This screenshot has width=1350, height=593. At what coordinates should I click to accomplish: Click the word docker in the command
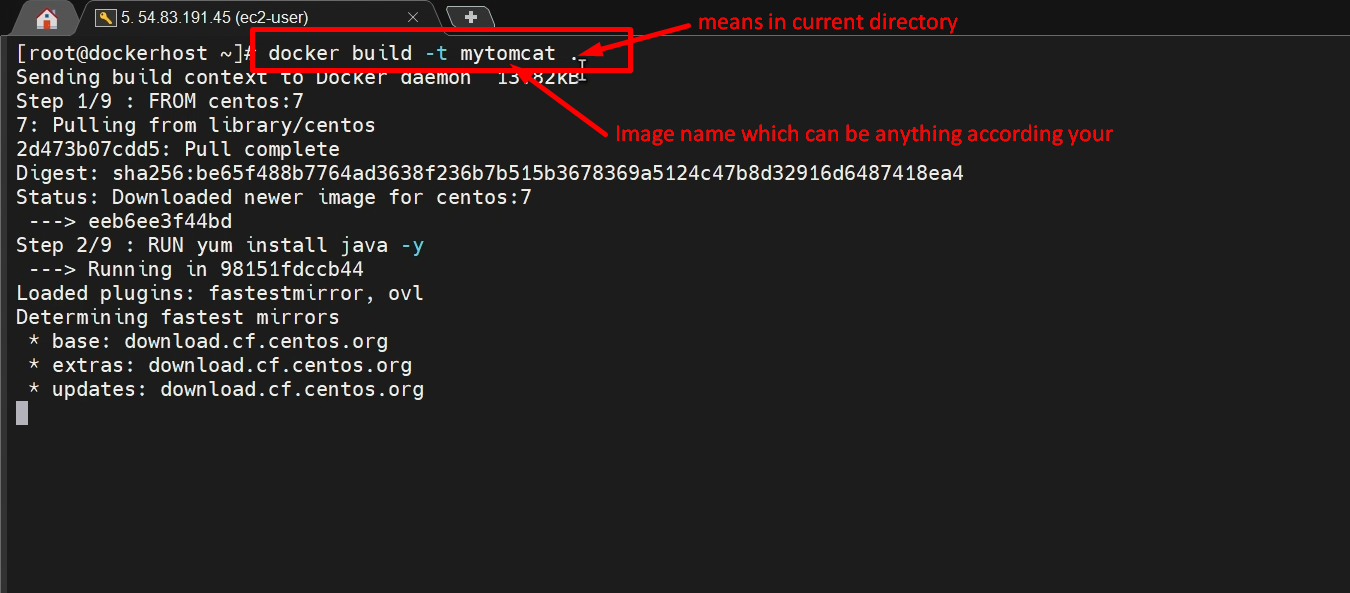point(303,53)
